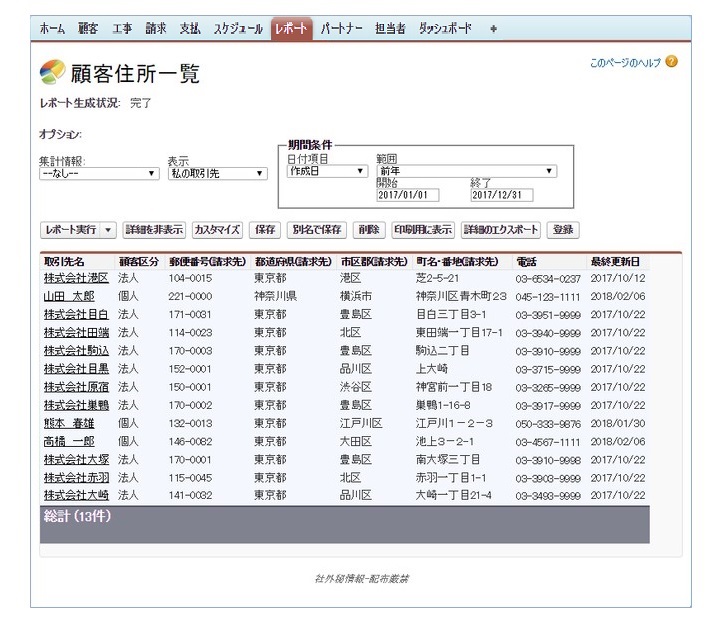Image resolution: width=720 pixels, height=630 pixels.
Task: Sort by the 顧客区分 column header
Action: point(139,262)
